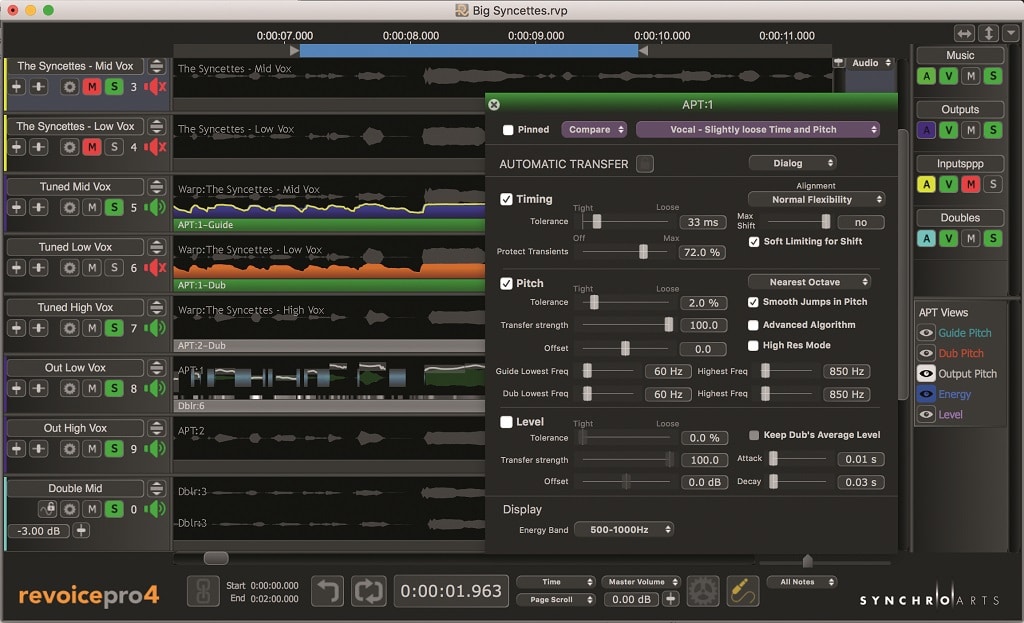The image size is (1024, 623).
Task: Toggle the loop playback button
Action: point(369,591)
